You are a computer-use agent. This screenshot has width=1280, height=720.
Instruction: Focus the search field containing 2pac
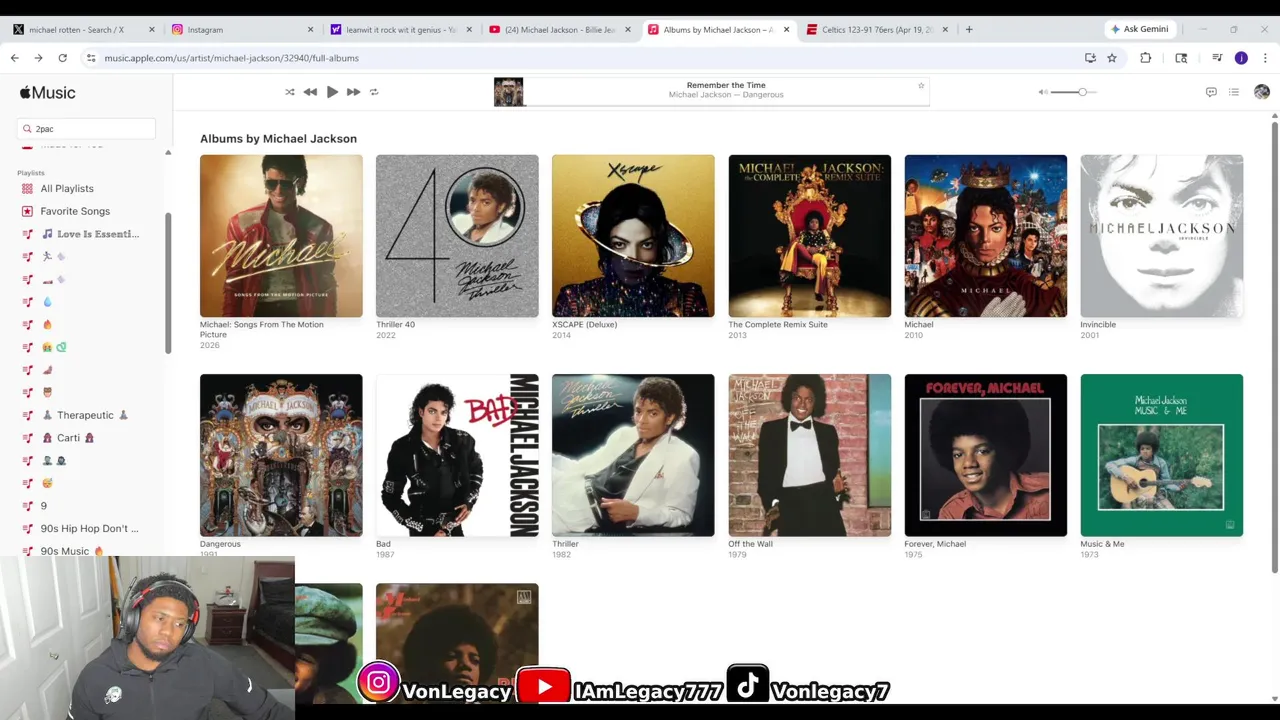[86, 129]
